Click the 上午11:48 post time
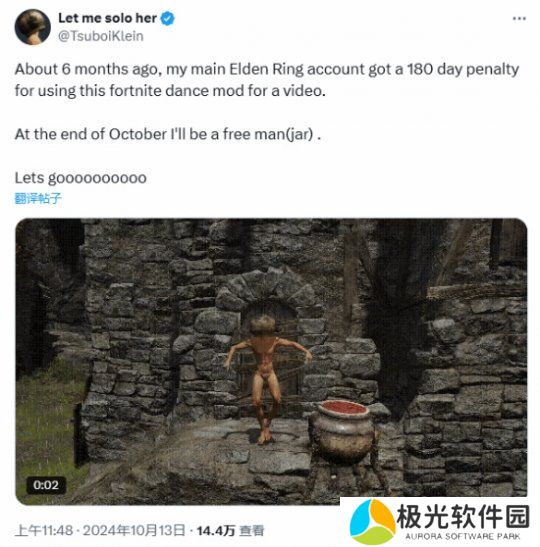 tap(44, 531)
